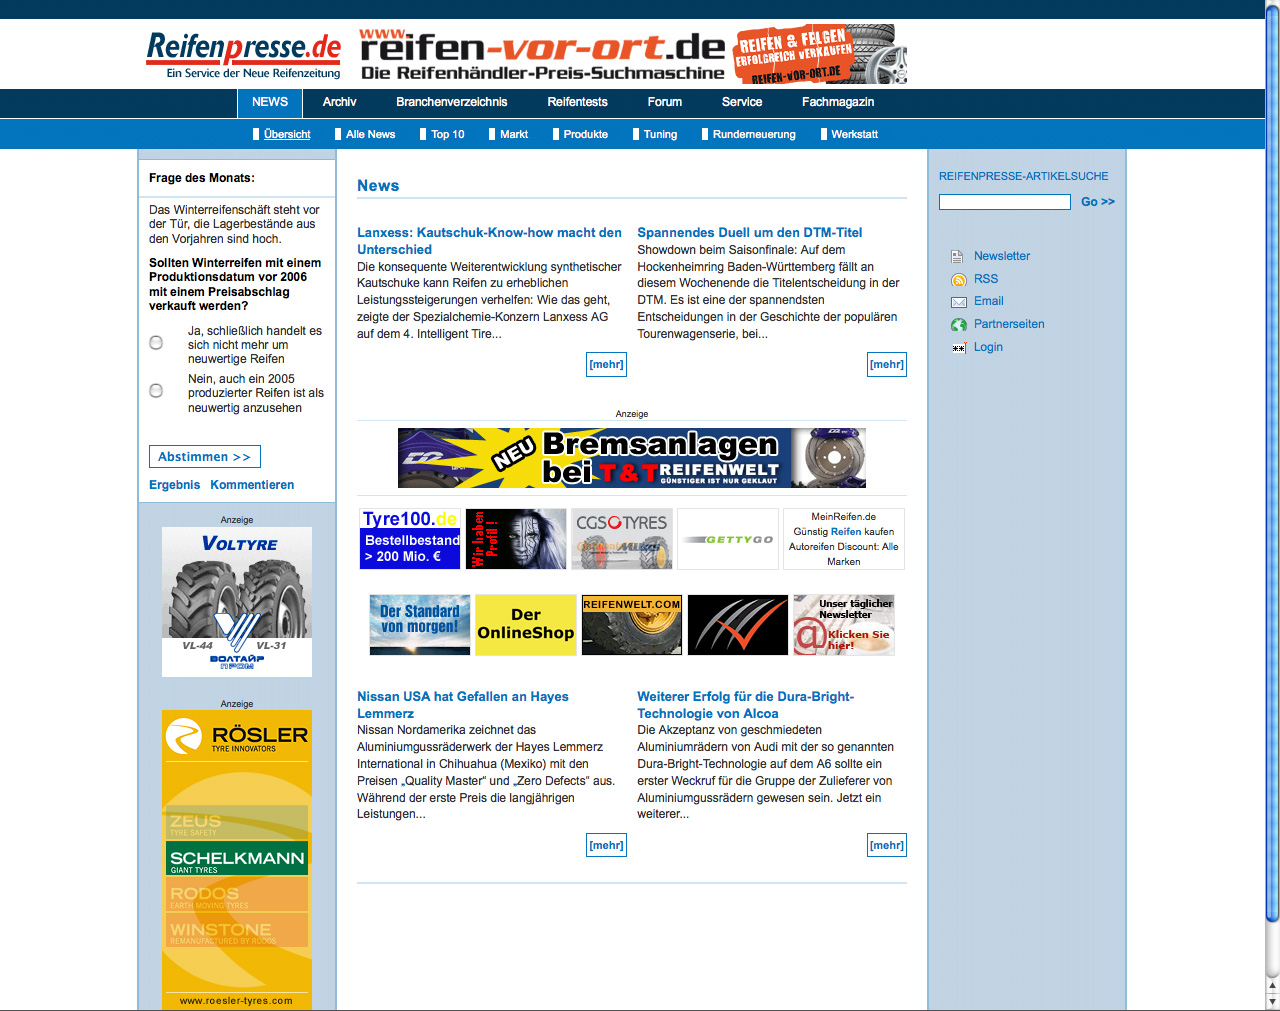Screen dimensions: 1280x1011
Task: Open the poll Ergebnis link
Action: (175, 485)
